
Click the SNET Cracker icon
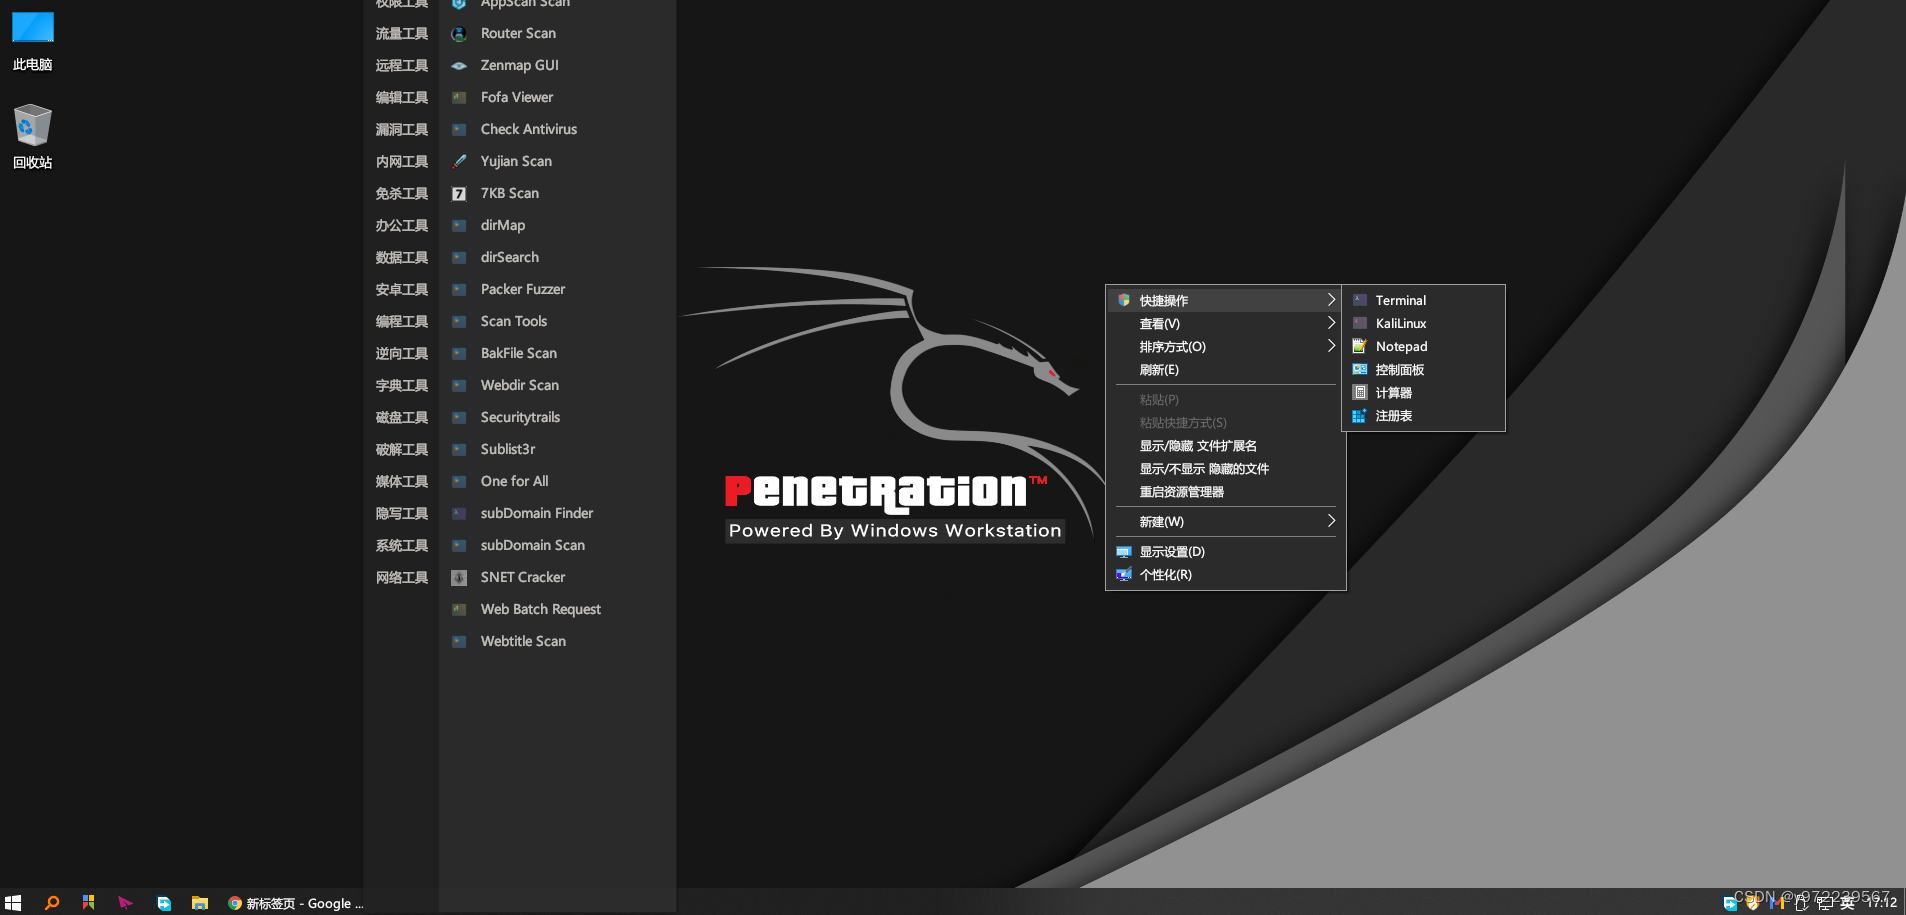pyautogui.click(x=459, y=578)
